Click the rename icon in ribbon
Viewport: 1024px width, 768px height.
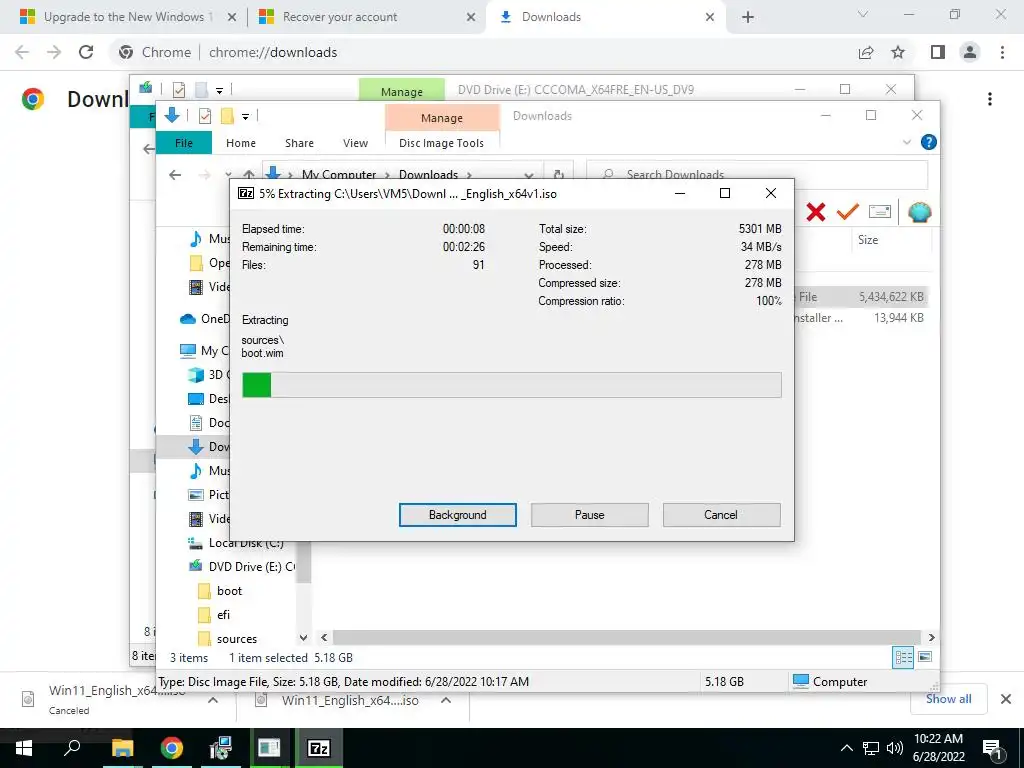click(x=880, y=212)
